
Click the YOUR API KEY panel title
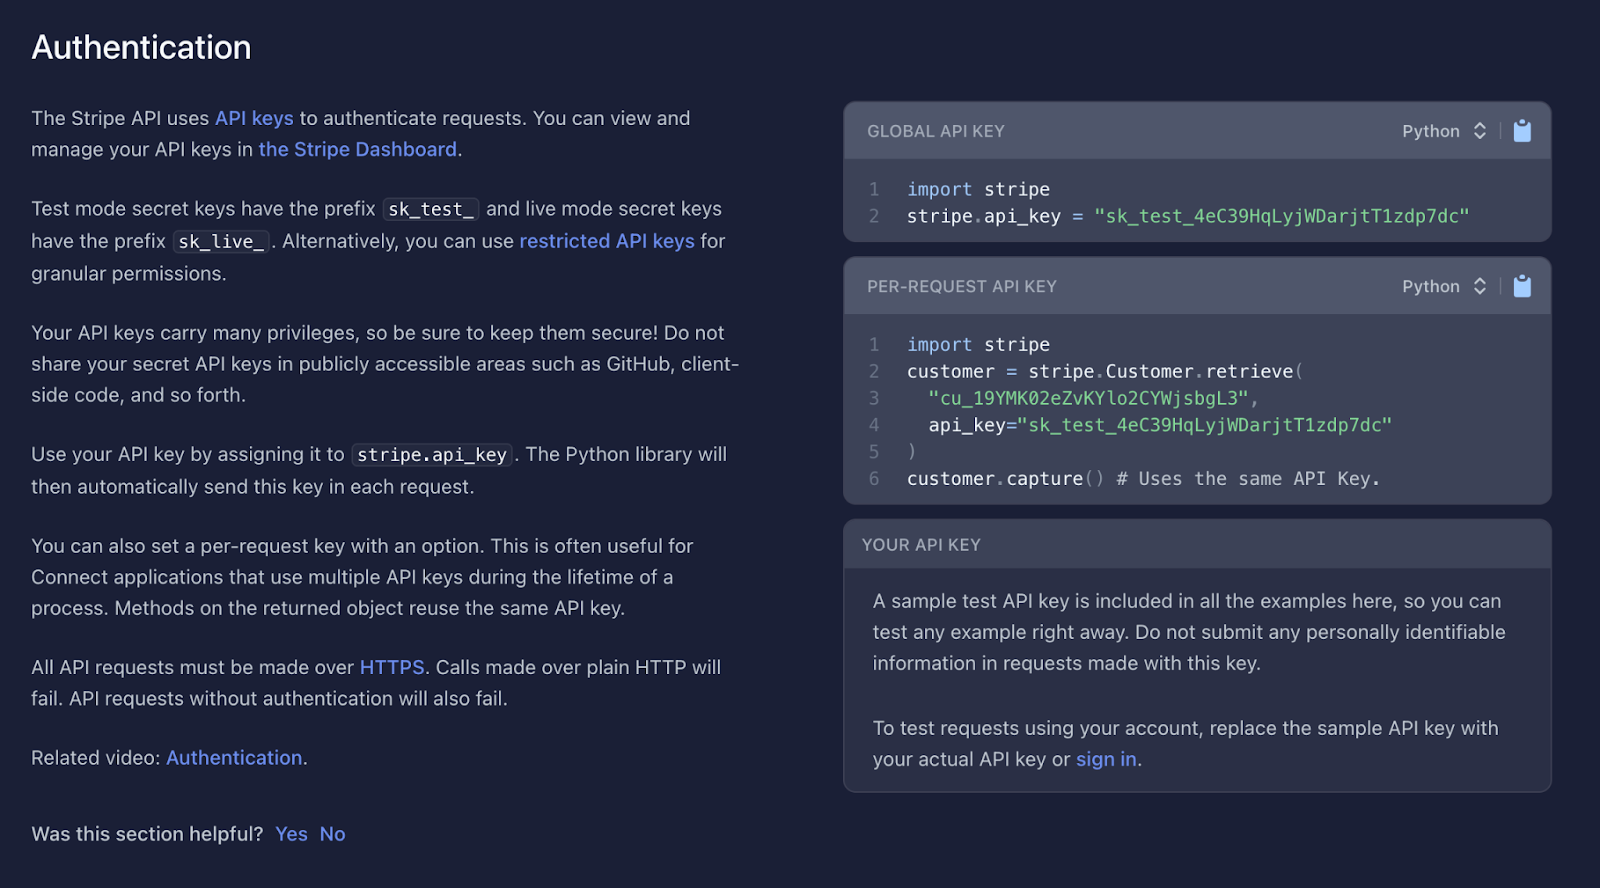tap(921, 545)
